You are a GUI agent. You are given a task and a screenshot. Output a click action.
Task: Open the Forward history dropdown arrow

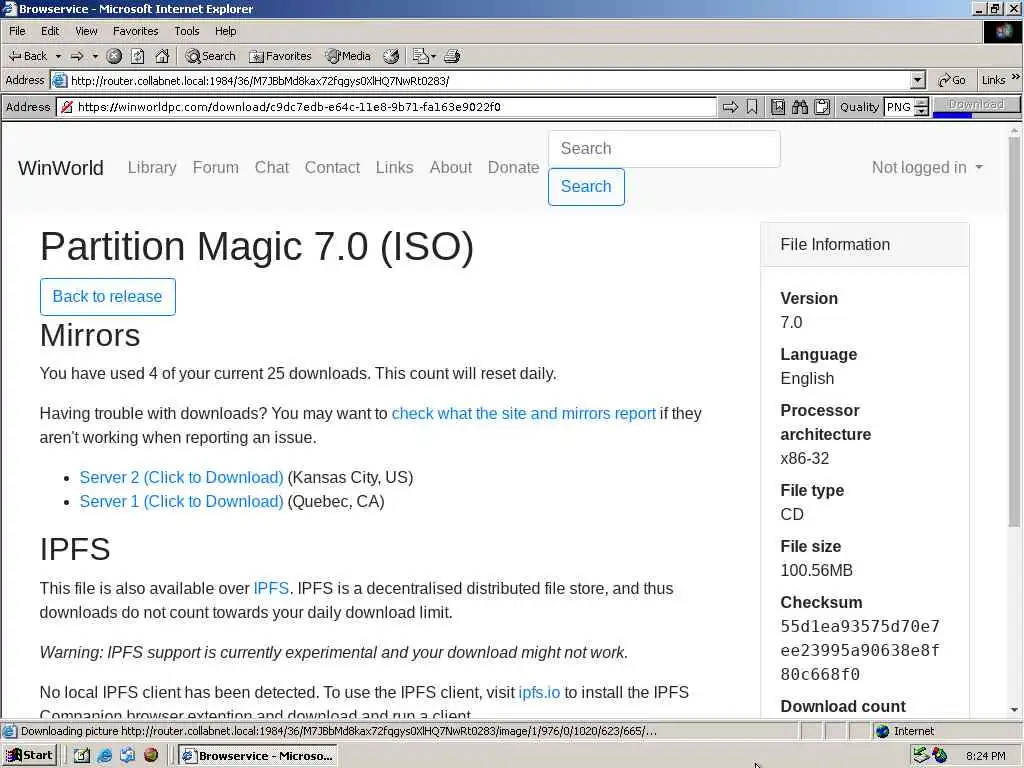[95, 56]
